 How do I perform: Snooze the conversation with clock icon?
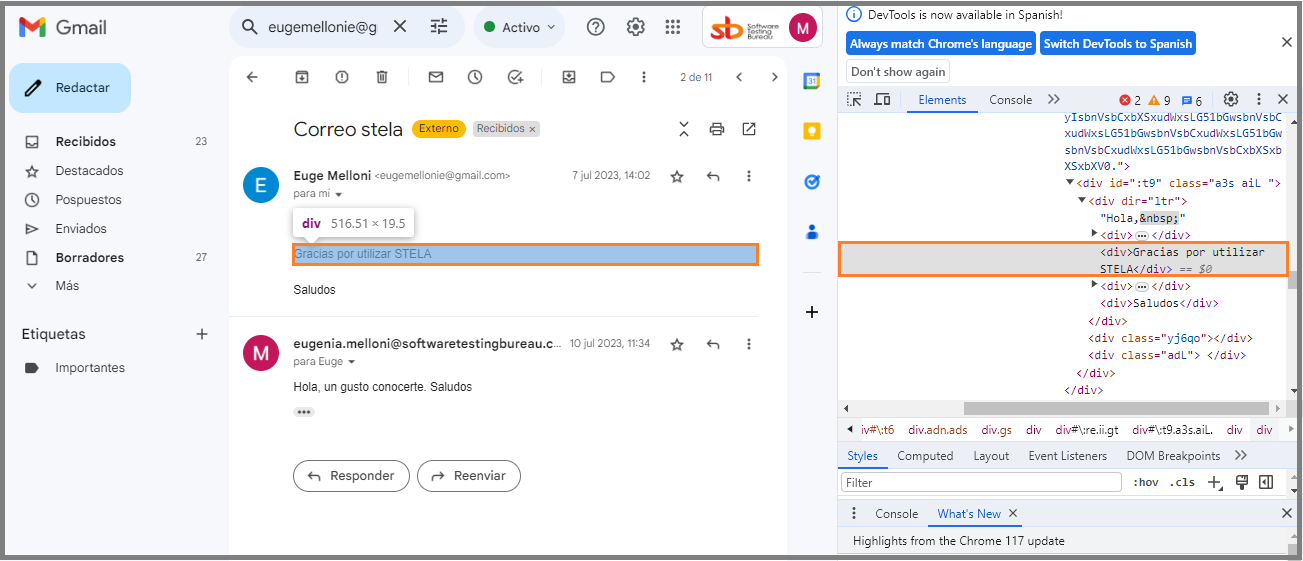[475, 77]
